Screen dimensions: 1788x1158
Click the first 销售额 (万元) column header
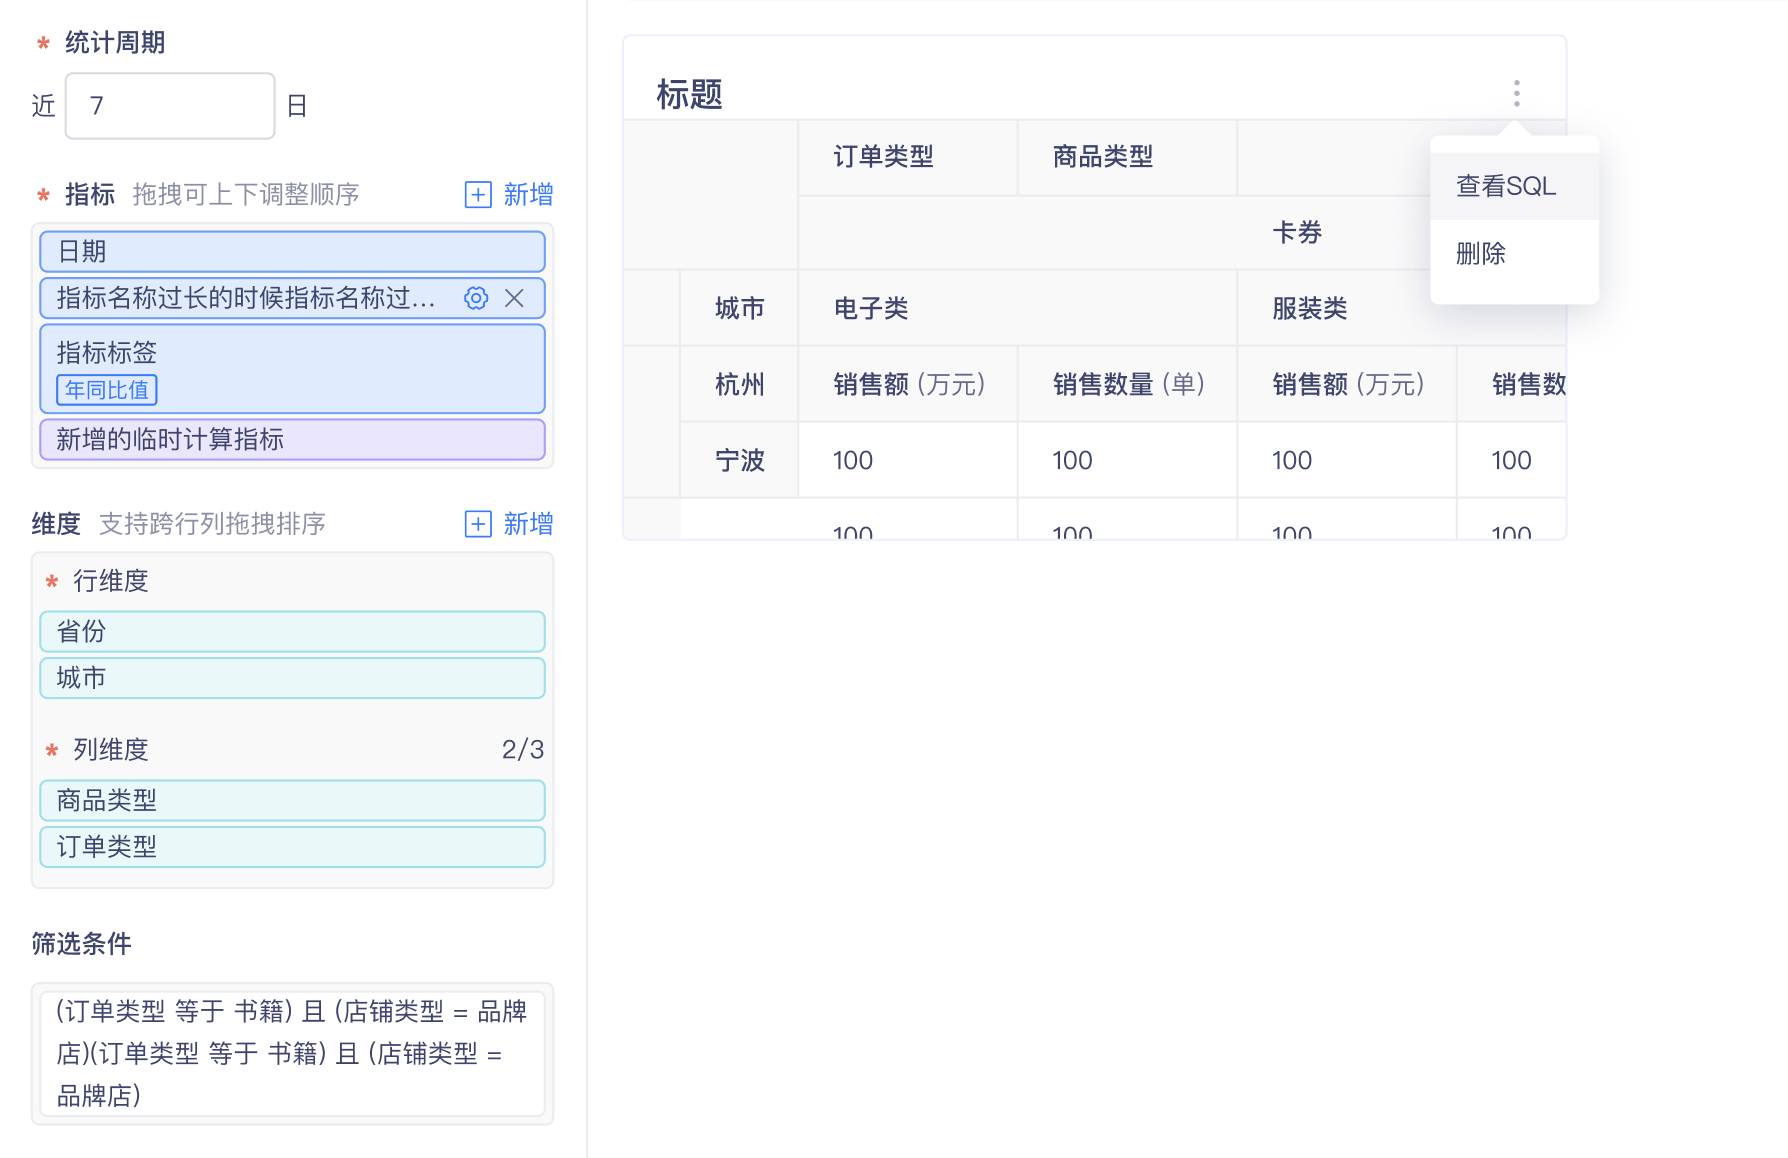(907, 384)
